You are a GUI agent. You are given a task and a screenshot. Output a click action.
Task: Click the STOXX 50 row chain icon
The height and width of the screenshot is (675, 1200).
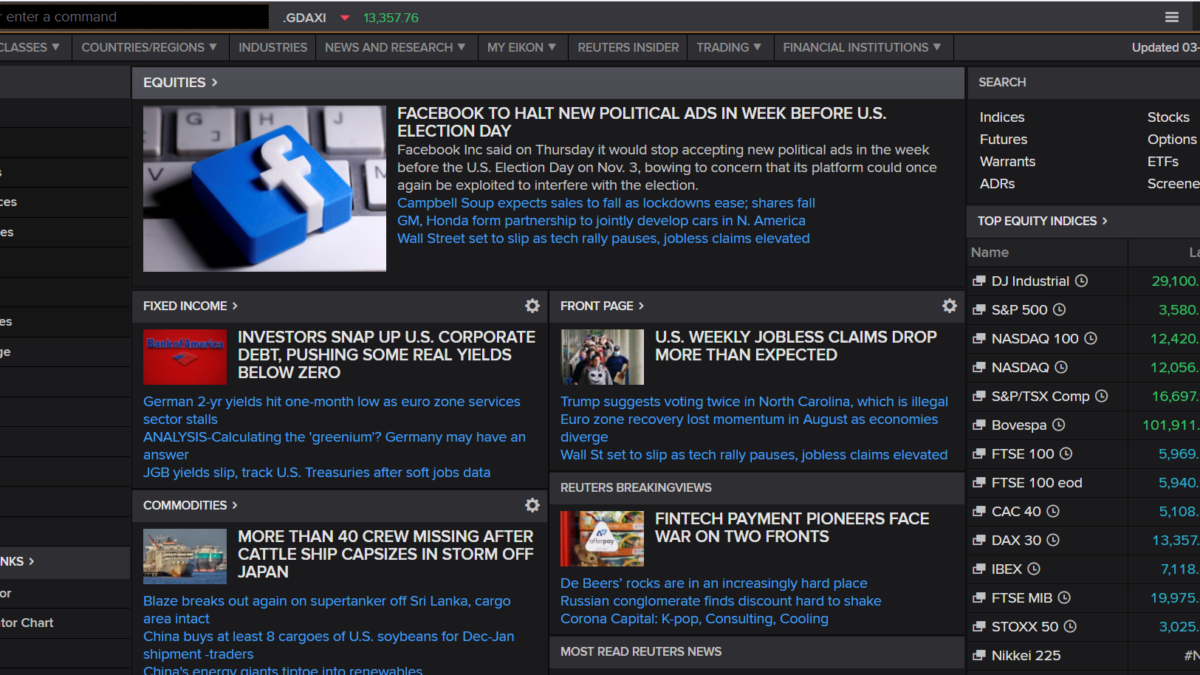(979, 627)
